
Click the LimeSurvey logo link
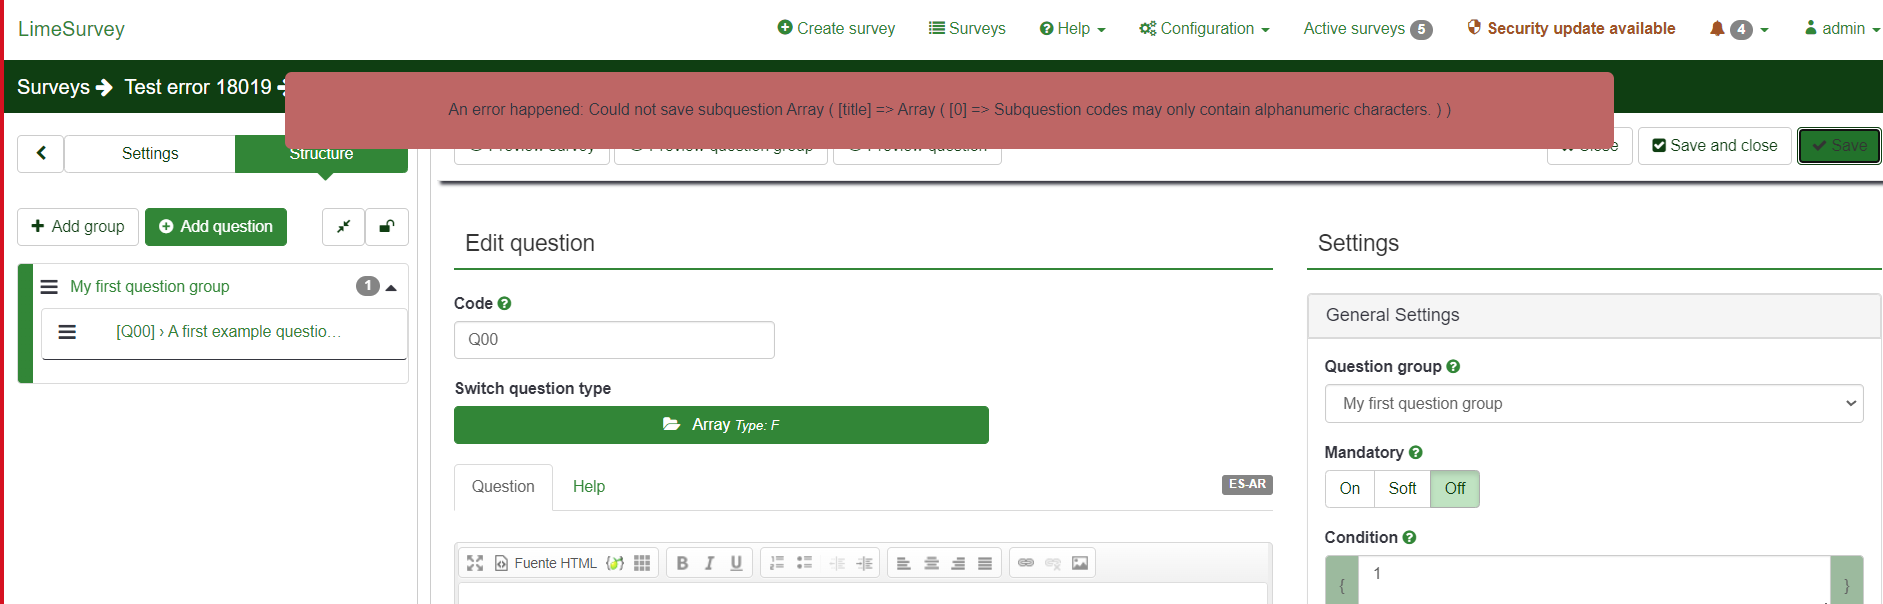(71, 29)
